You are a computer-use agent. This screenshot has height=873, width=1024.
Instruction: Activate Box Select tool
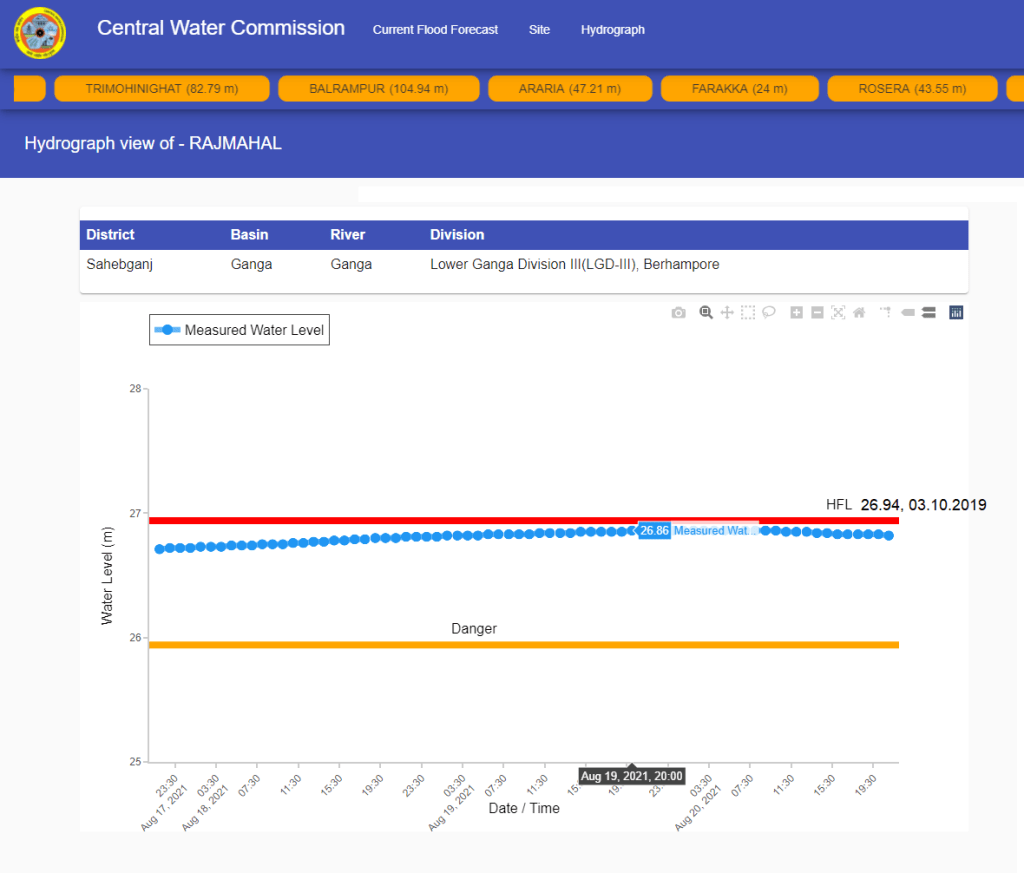click(x=748, y=313)
